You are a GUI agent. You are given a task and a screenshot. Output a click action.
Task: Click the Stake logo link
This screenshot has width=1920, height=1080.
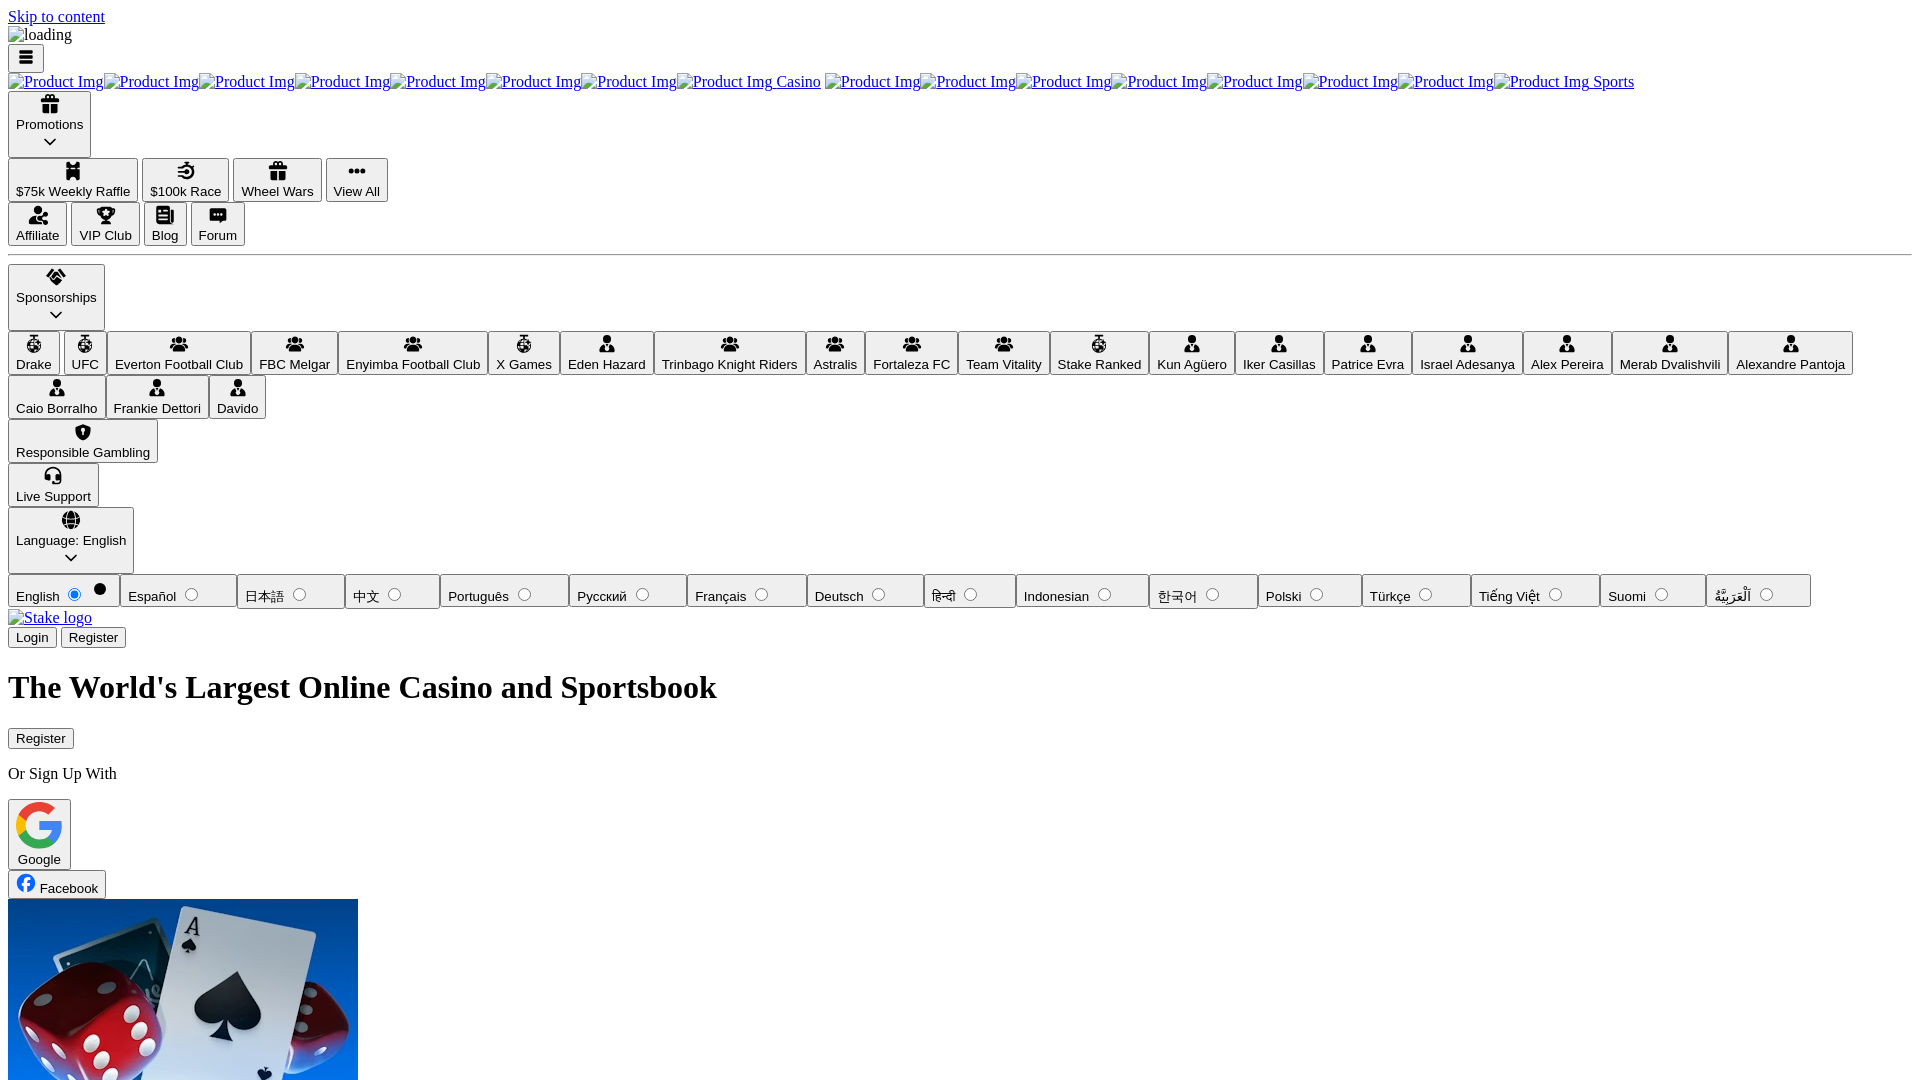pyautogui.click(x=50, y=618)
